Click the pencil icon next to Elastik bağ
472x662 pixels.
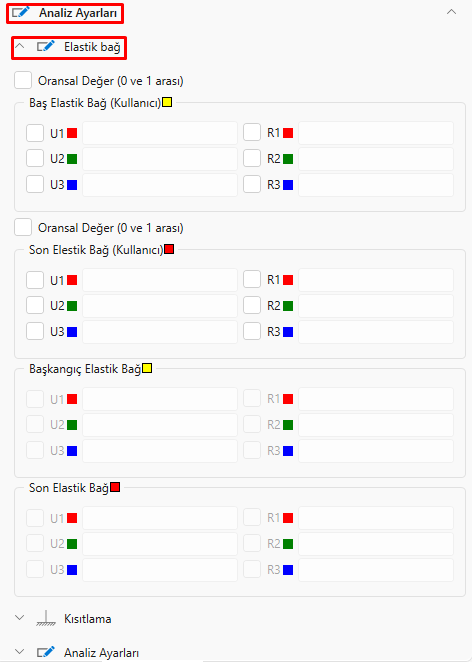point(46,46)
